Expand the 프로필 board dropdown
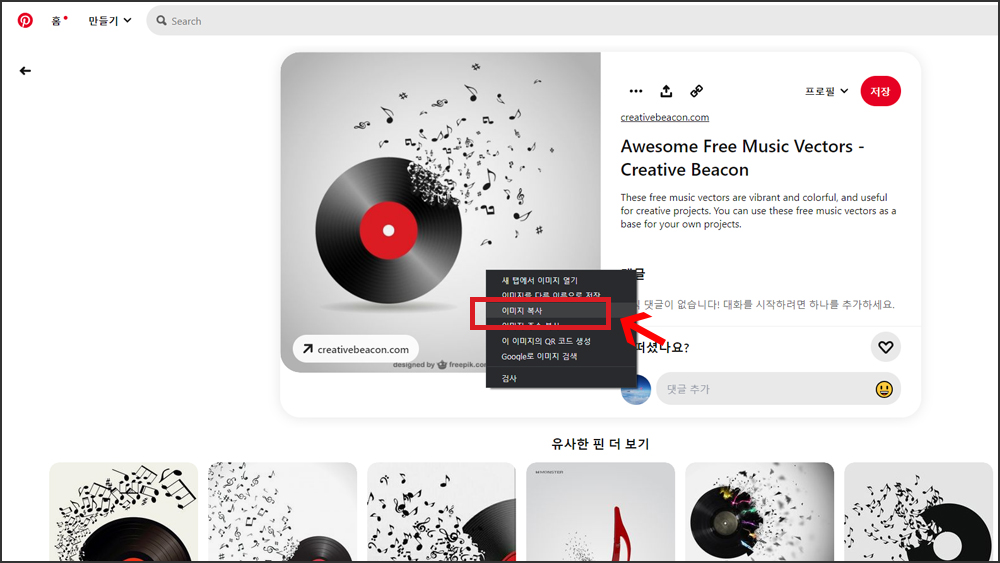 coord(827,91)
